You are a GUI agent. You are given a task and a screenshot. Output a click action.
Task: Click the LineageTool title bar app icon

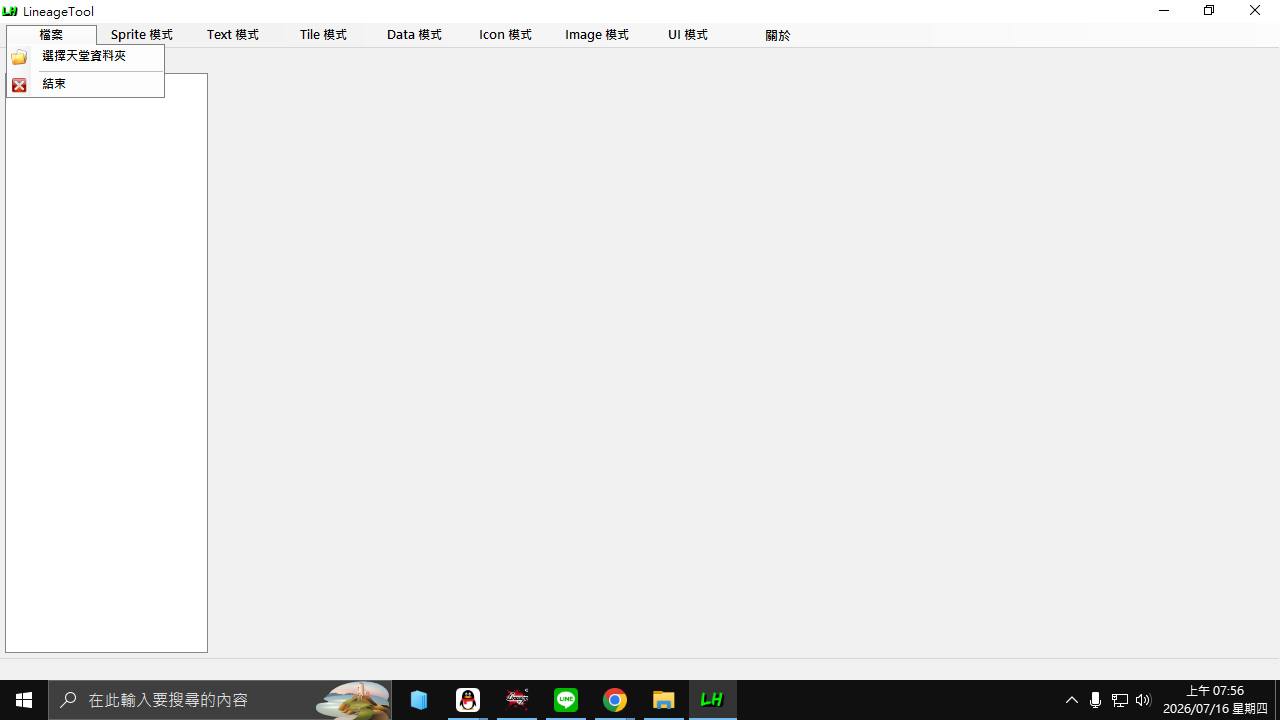10,11
